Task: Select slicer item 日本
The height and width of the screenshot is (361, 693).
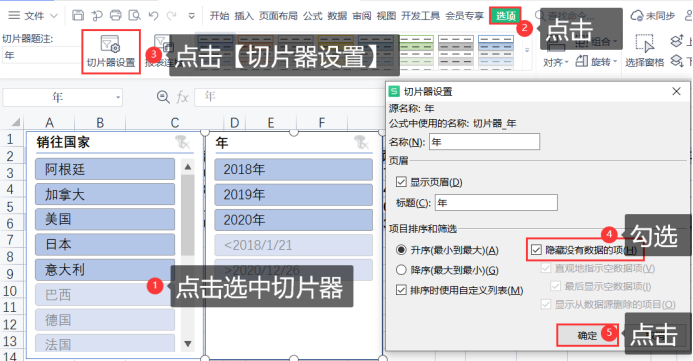Action: (105, 244)
